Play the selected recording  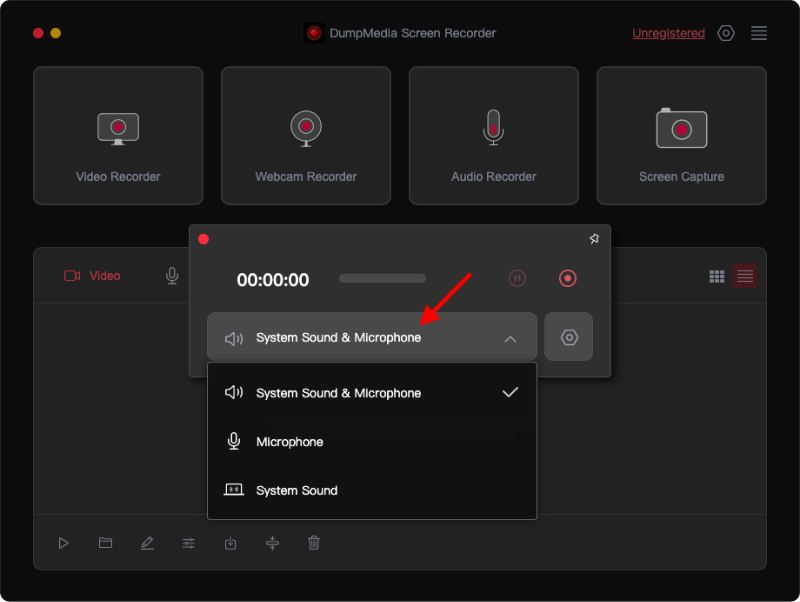point(63,543)
